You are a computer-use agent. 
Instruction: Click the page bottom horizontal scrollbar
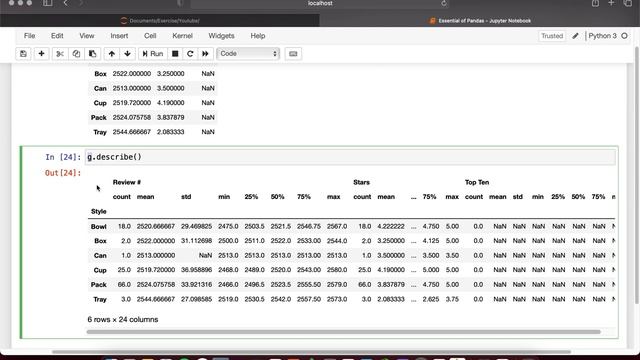tap(311, 351)
